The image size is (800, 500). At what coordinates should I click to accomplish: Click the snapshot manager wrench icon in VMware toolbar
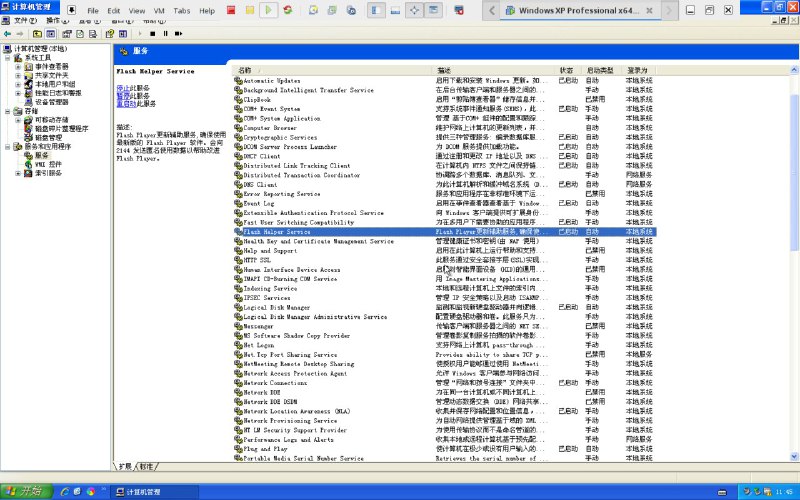click(351, 10)
